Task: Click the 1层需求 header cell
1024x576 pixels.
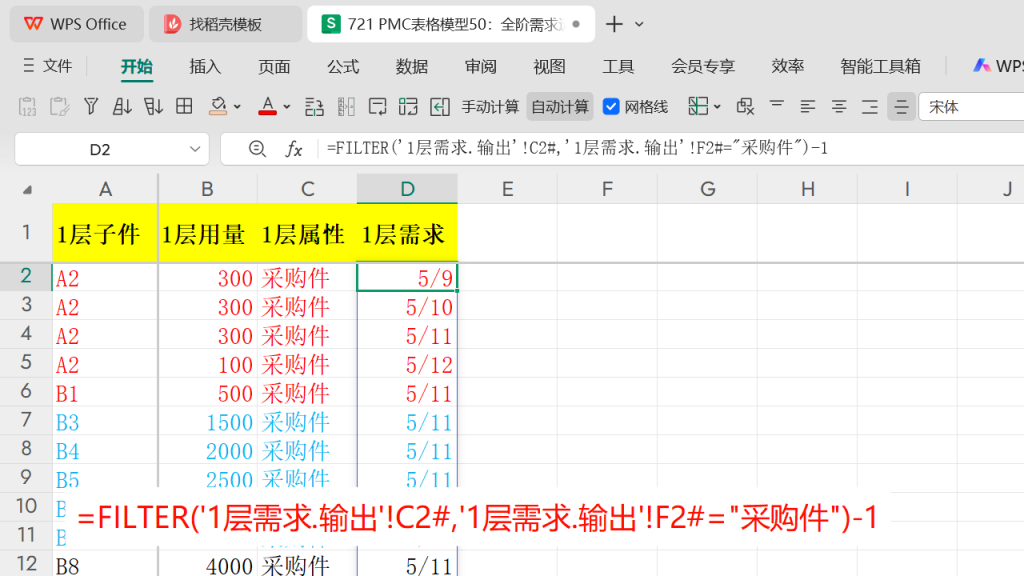Action: coord(407,233)
